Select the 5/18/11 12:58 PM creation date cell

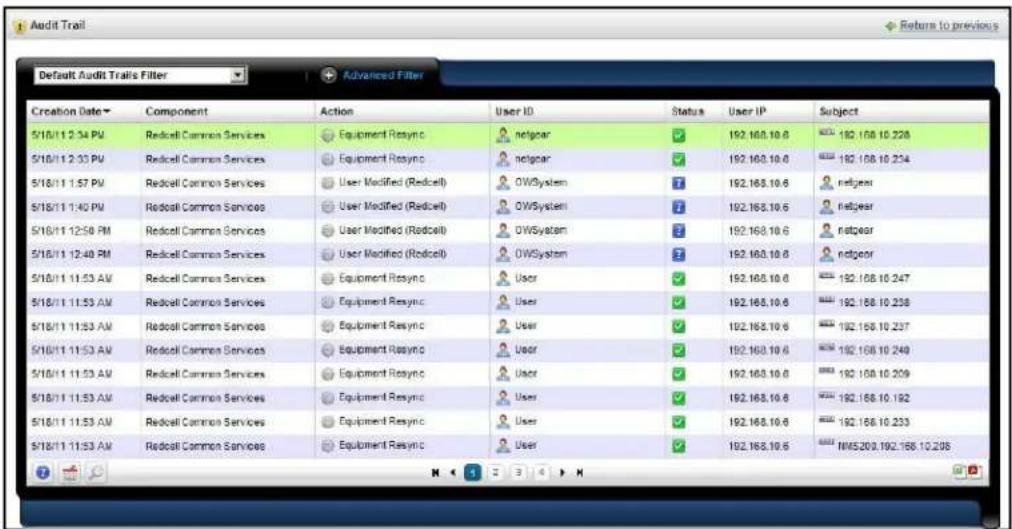[x=71, y=231]
